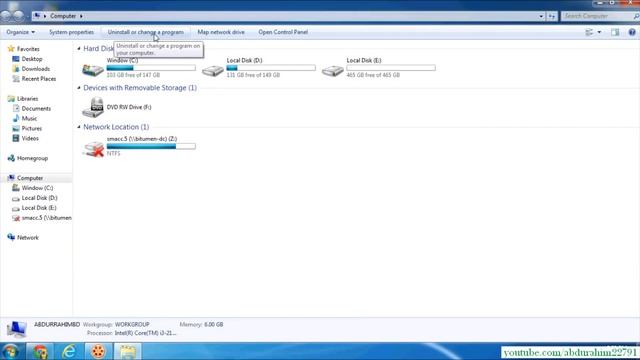640x360 pixels.
Task: Click the Computer address bar path
Action: click(x=63, y=16)
